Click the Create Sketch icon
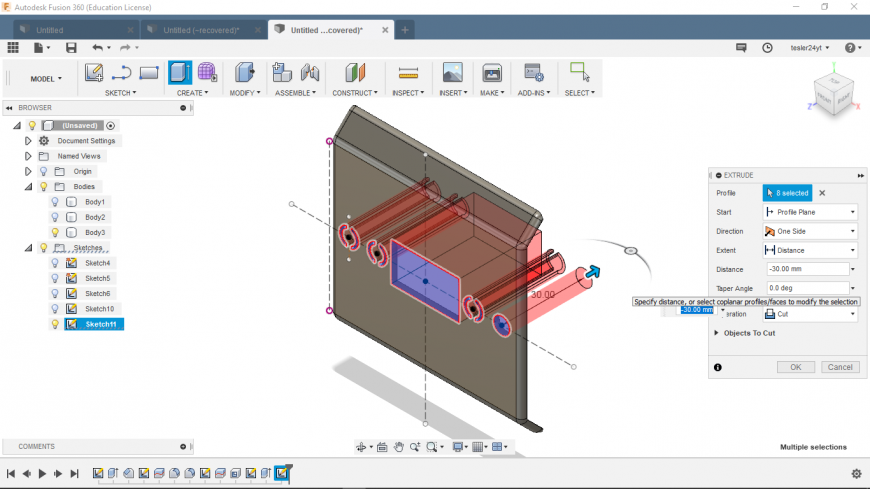Image resolution: width=870 pixels, height=489 pixels. [x=94, y=73]
